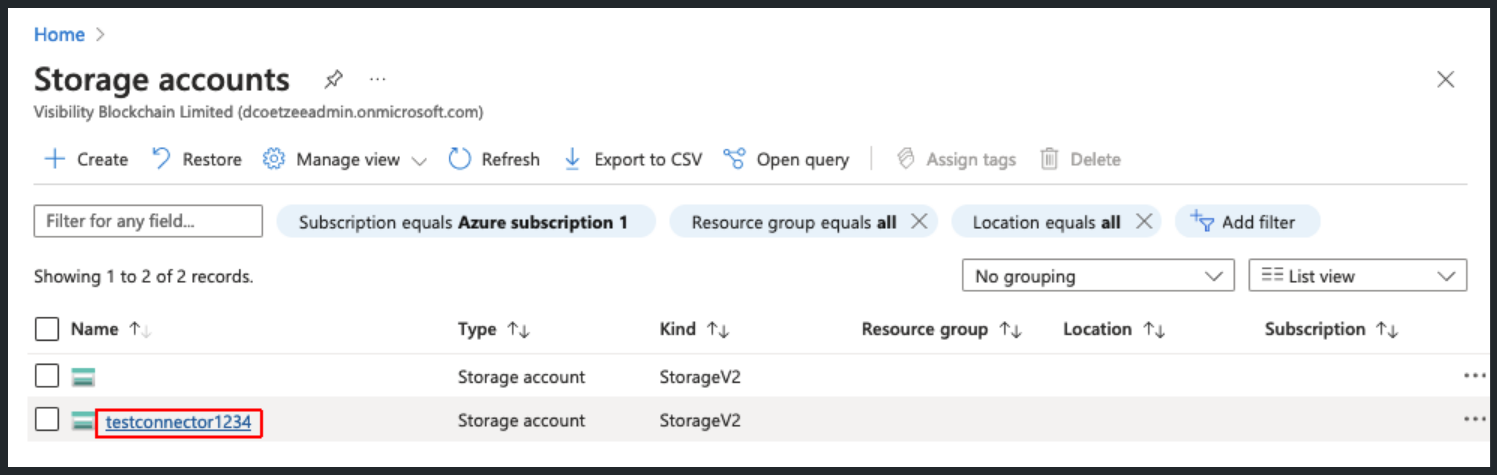Open the ellipsis menu for testconnector1234 row
The image size is (1497, 475).
click(x=1475, y=420)
